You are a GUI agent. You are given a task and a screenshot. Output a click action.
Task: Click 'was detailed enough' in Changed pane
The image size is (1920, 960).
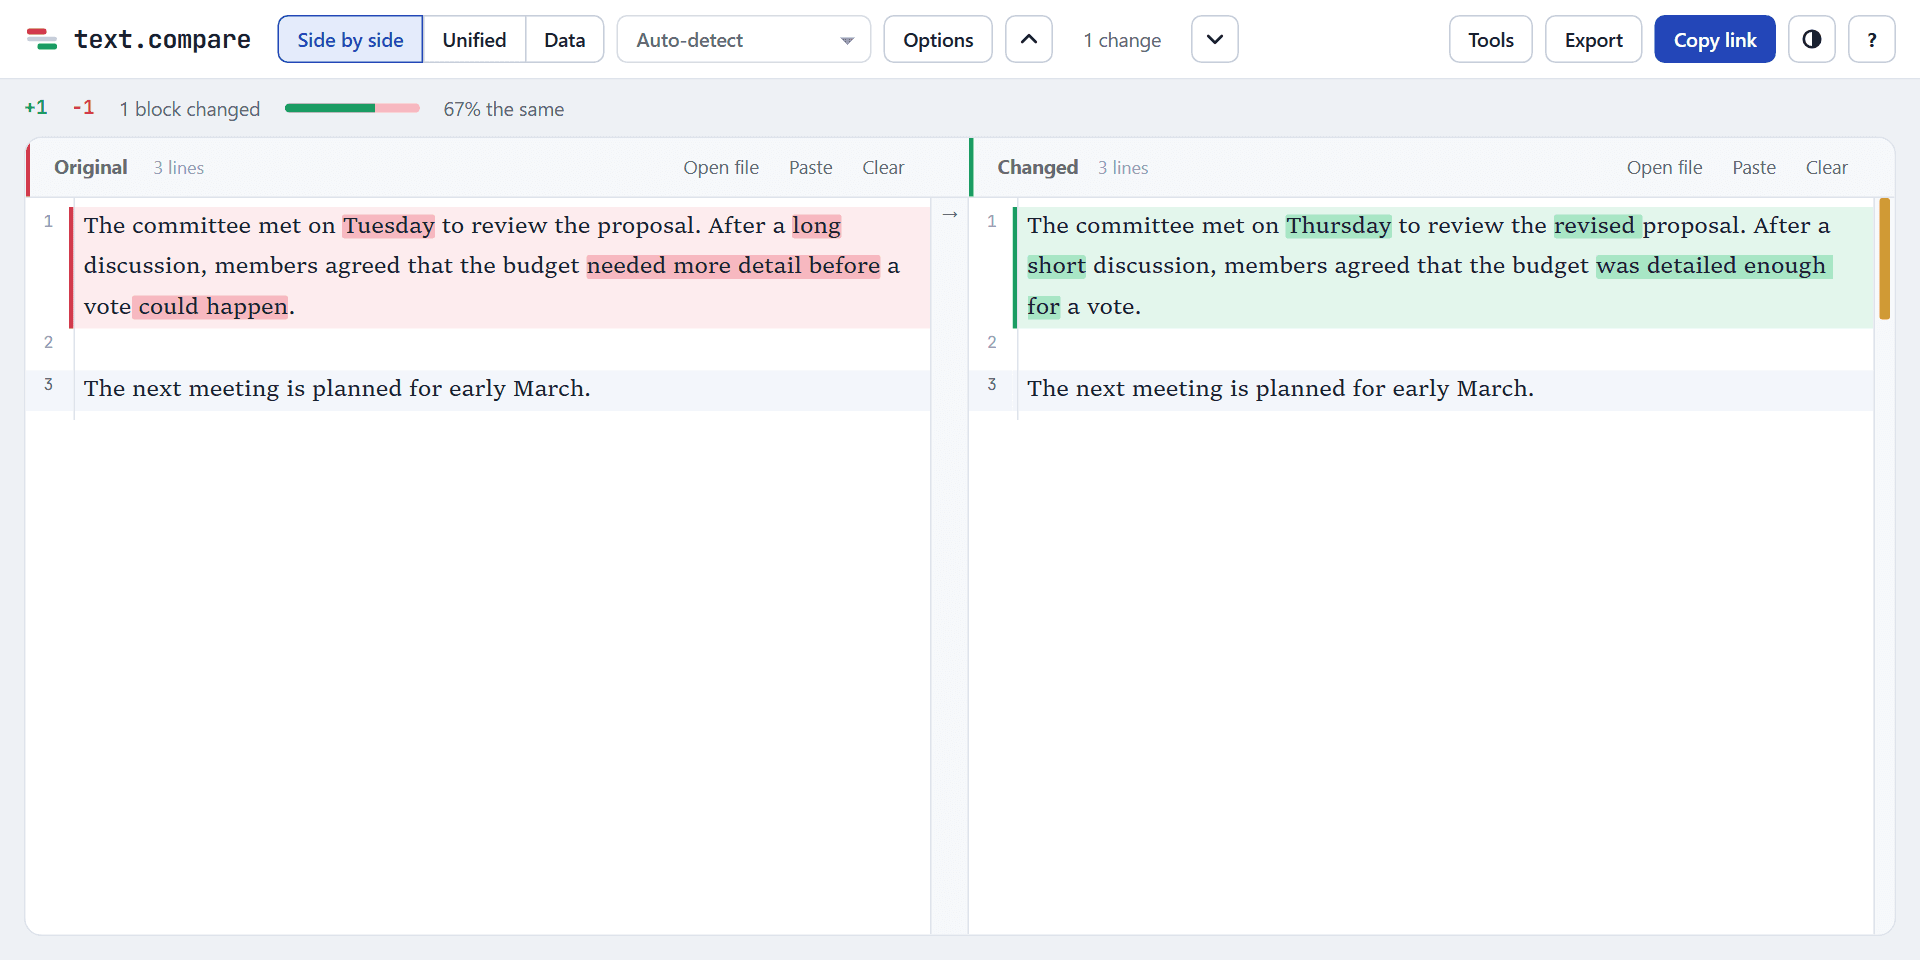[1711, 266]
